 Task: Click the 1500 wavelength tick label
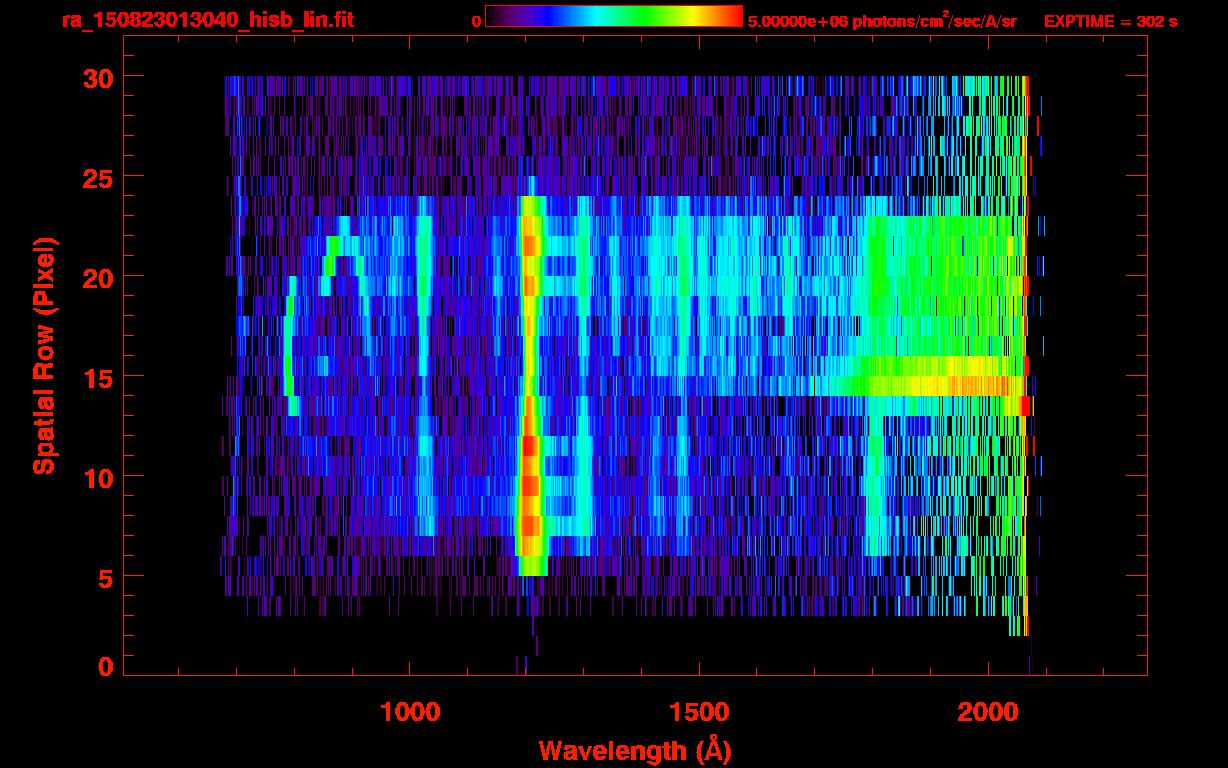pos(699,713)
